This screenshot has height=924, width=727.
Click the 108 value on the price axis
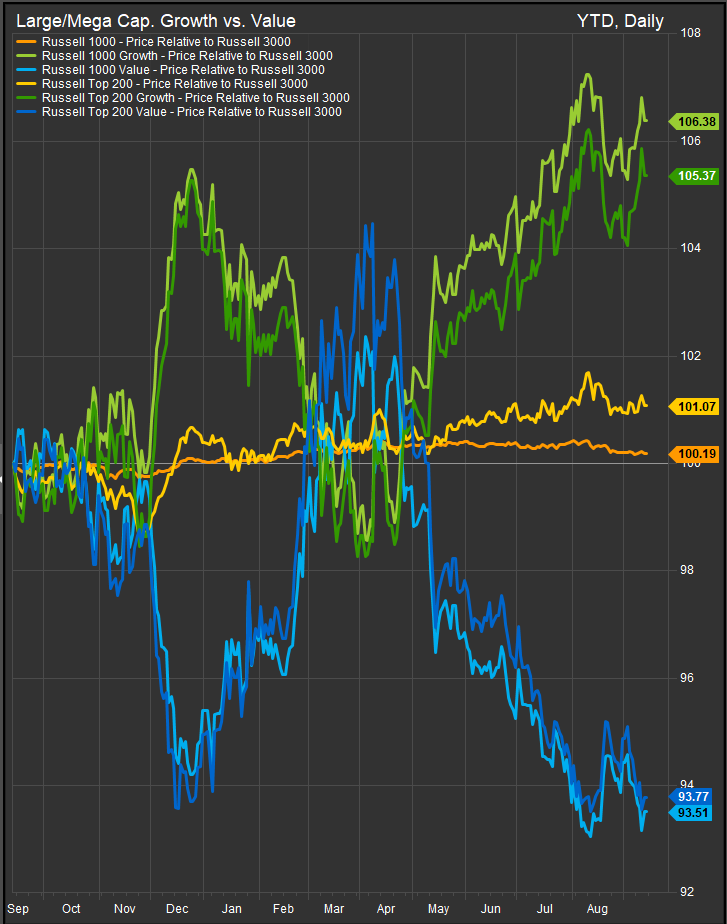tap(689, 33)
